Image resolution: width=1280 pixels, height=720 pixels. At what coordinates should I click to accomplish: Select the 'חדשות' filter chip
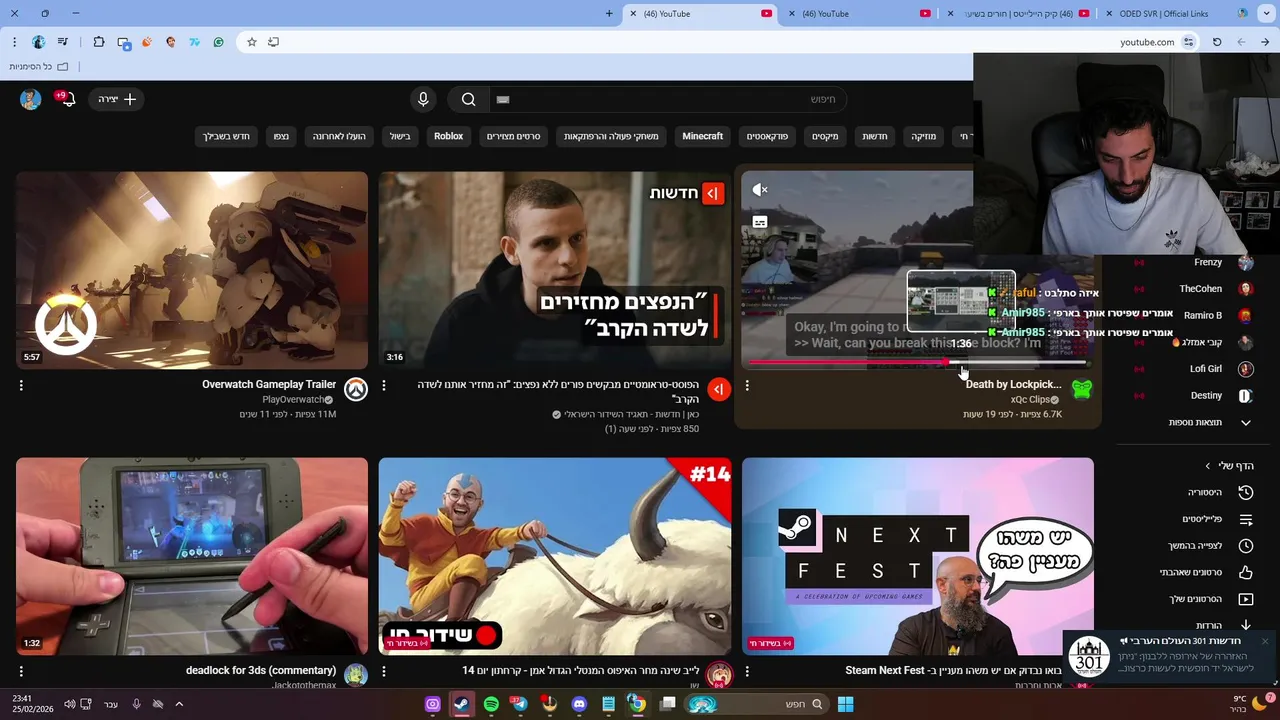pyautogui.click(x=875, y=136)
